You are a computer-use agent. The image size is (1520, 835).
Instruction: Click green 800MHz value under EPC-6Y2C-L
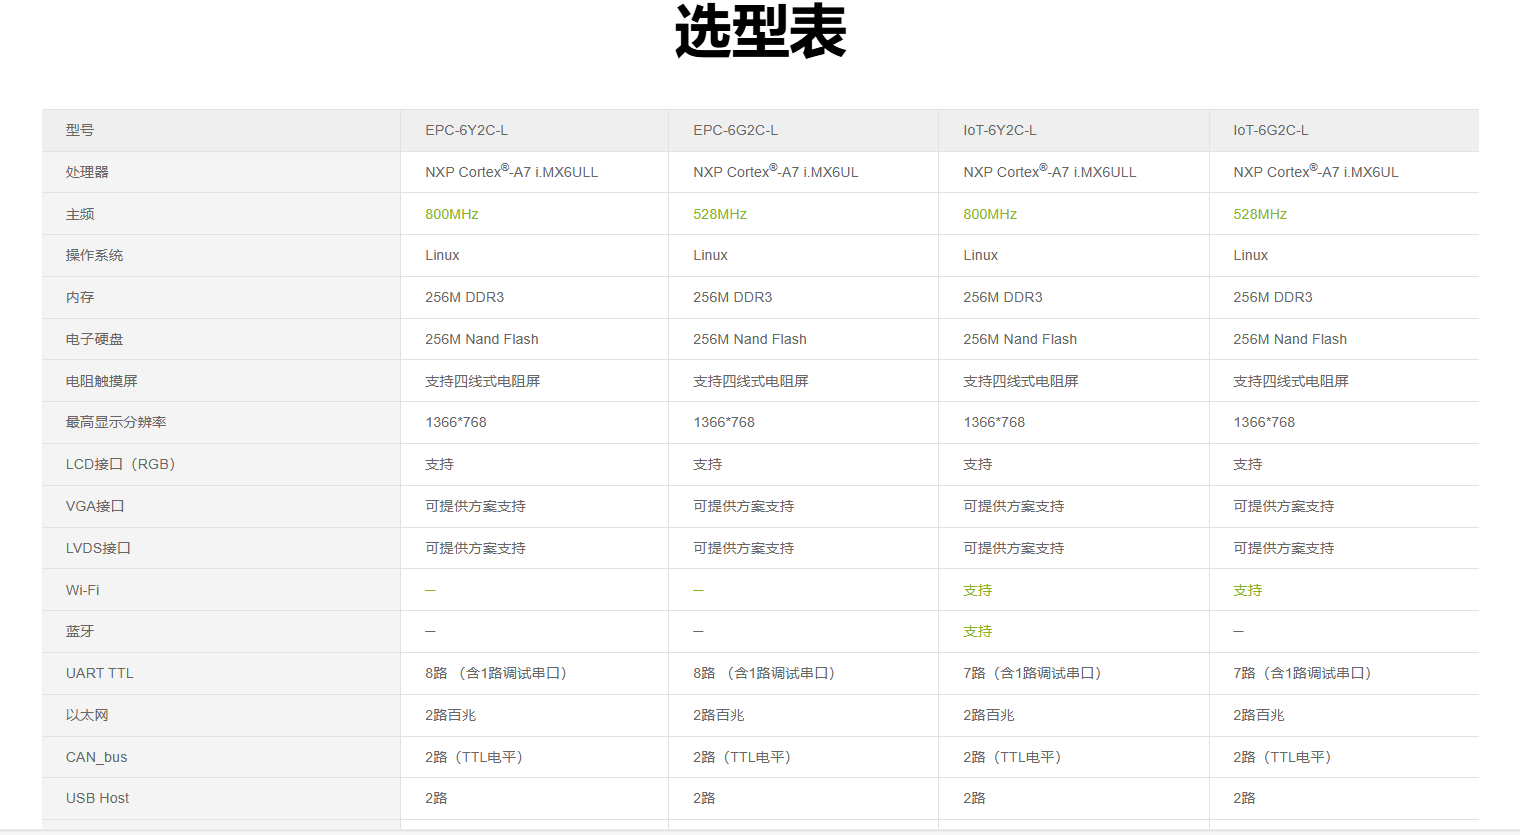[451, 214]
